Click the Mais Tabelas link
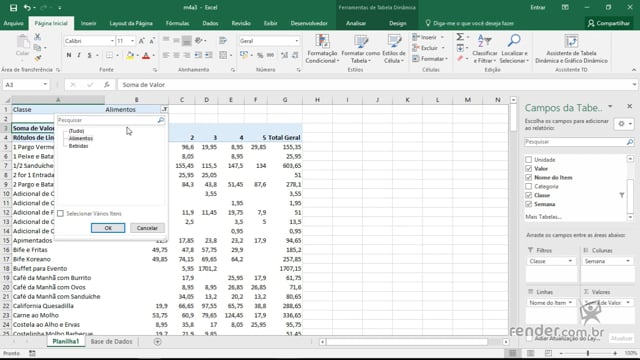Image resolution: width=640 pixels, height=360 pixels. (x=544, y=217)
